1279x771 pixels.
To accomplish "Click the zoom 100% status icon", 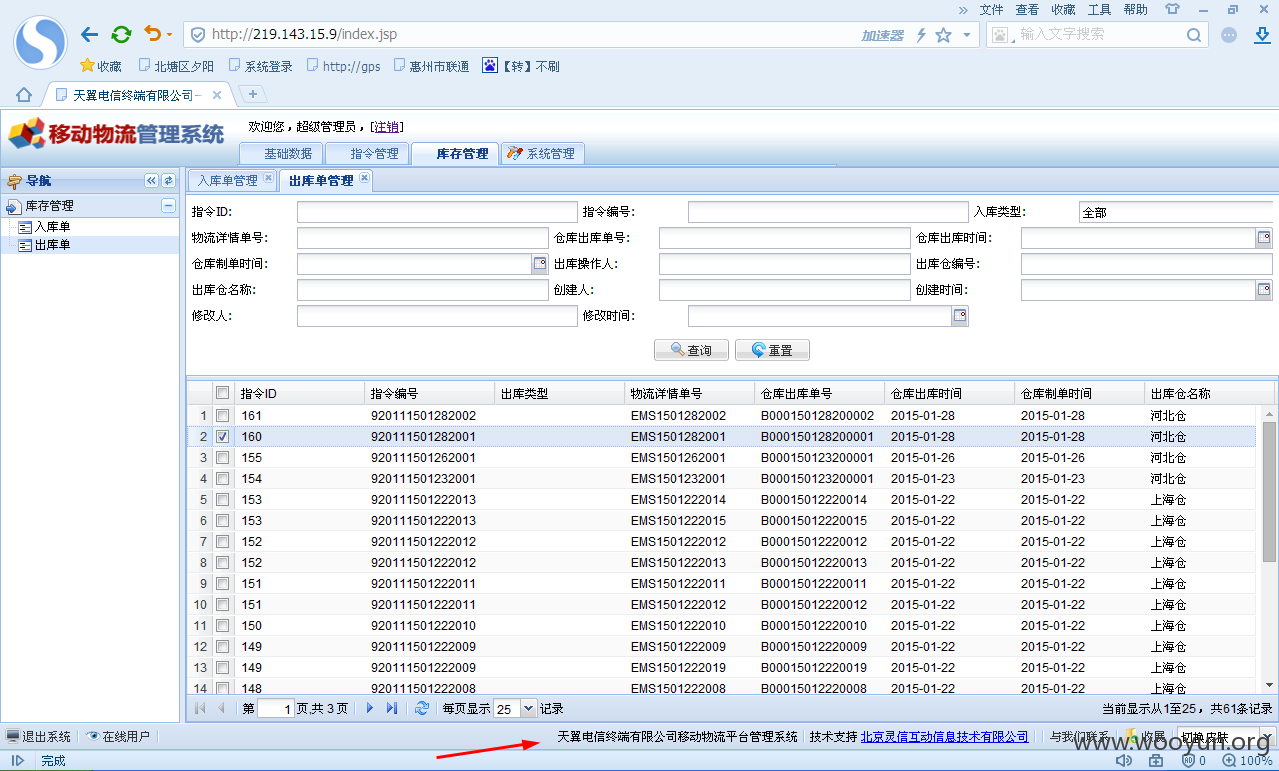I will tap(1246, 761).
